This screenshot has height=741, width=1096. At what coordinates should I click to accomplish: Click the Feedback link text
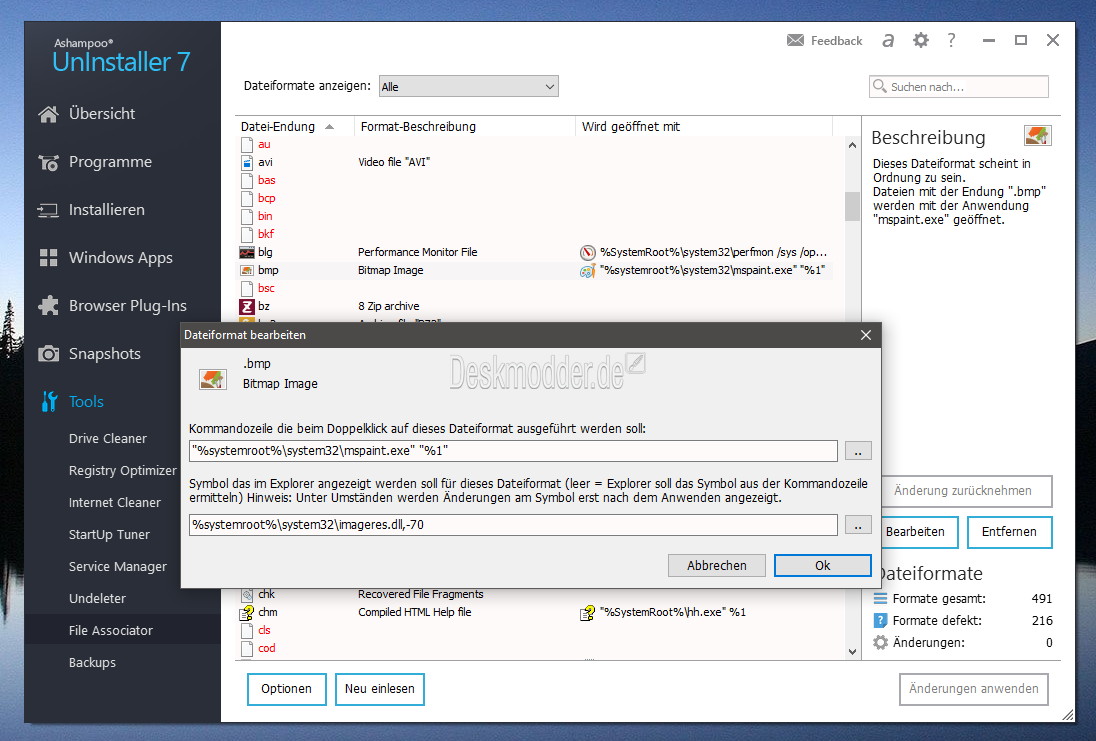pyautogui.click(x=837, y=41)
